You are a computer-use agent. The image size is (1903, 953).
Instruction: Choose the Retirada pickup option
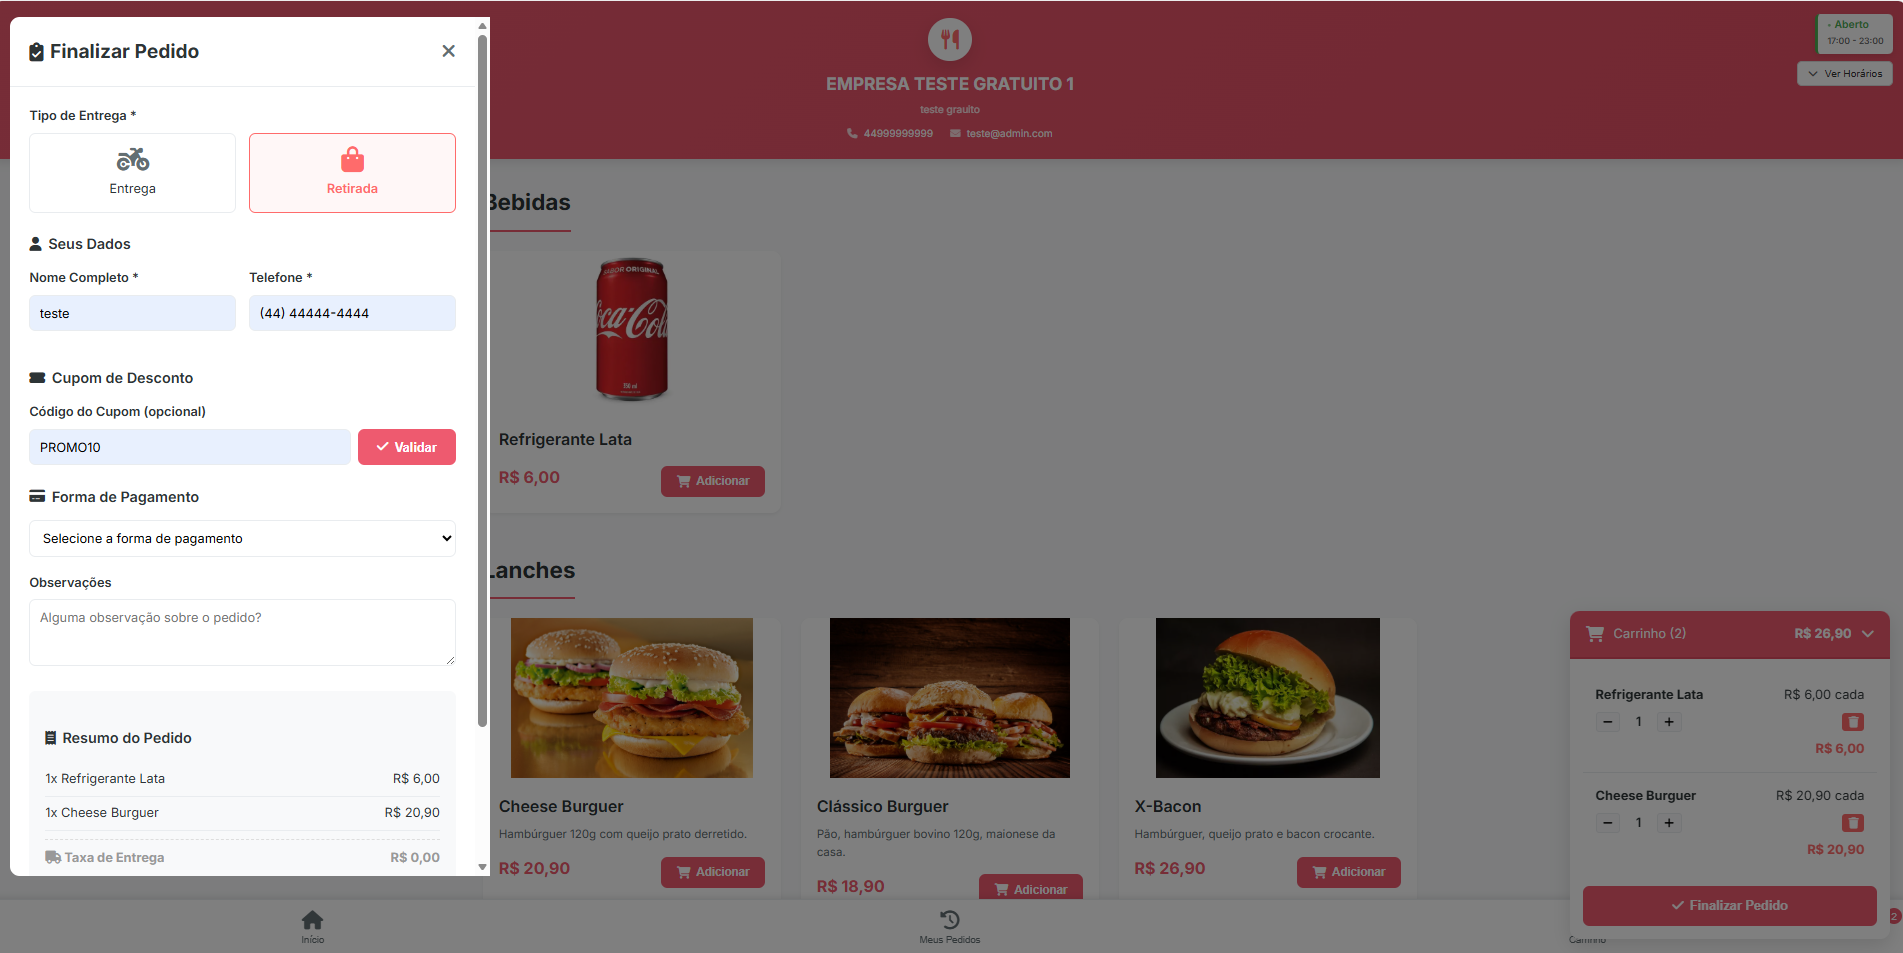click(x=352, y=173)
